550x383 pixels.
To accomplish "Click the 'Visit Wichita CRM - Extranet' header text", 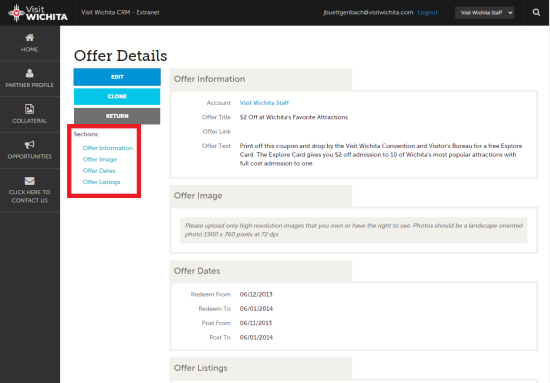I will pos(120,12).
